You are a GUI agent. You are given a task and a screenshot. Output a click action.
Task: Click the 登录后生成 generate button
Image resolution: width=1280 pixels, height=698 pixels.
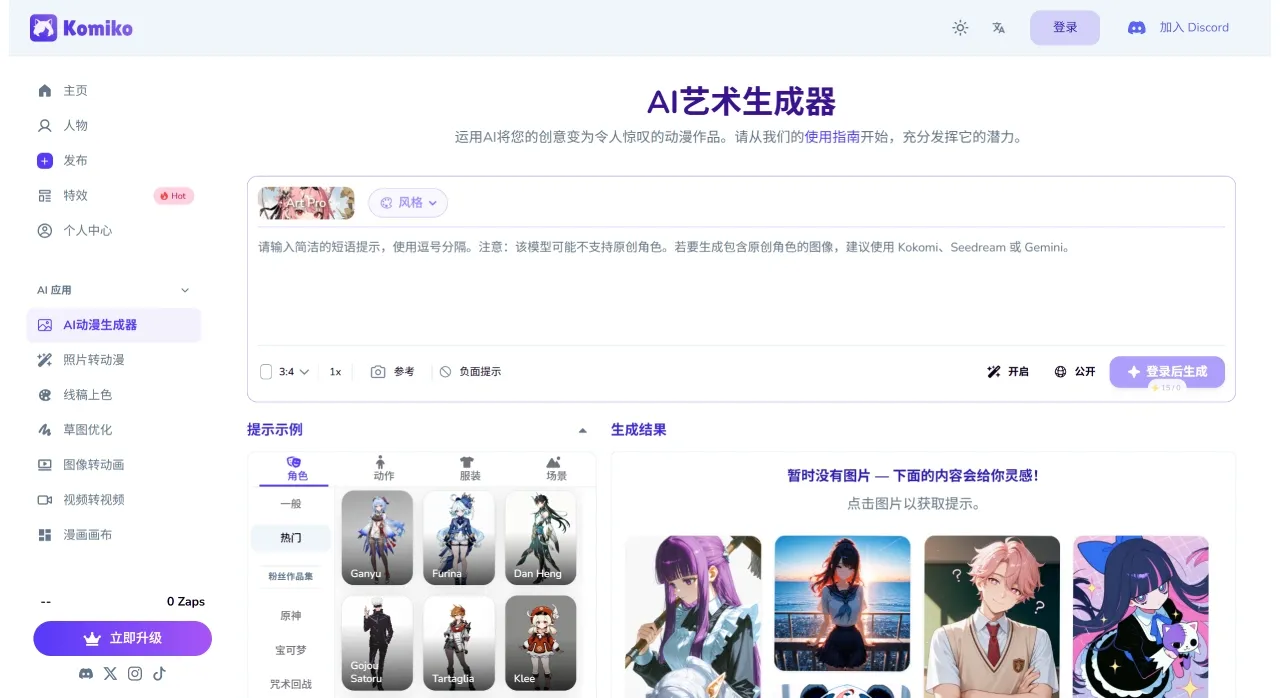pos(1167,372)
